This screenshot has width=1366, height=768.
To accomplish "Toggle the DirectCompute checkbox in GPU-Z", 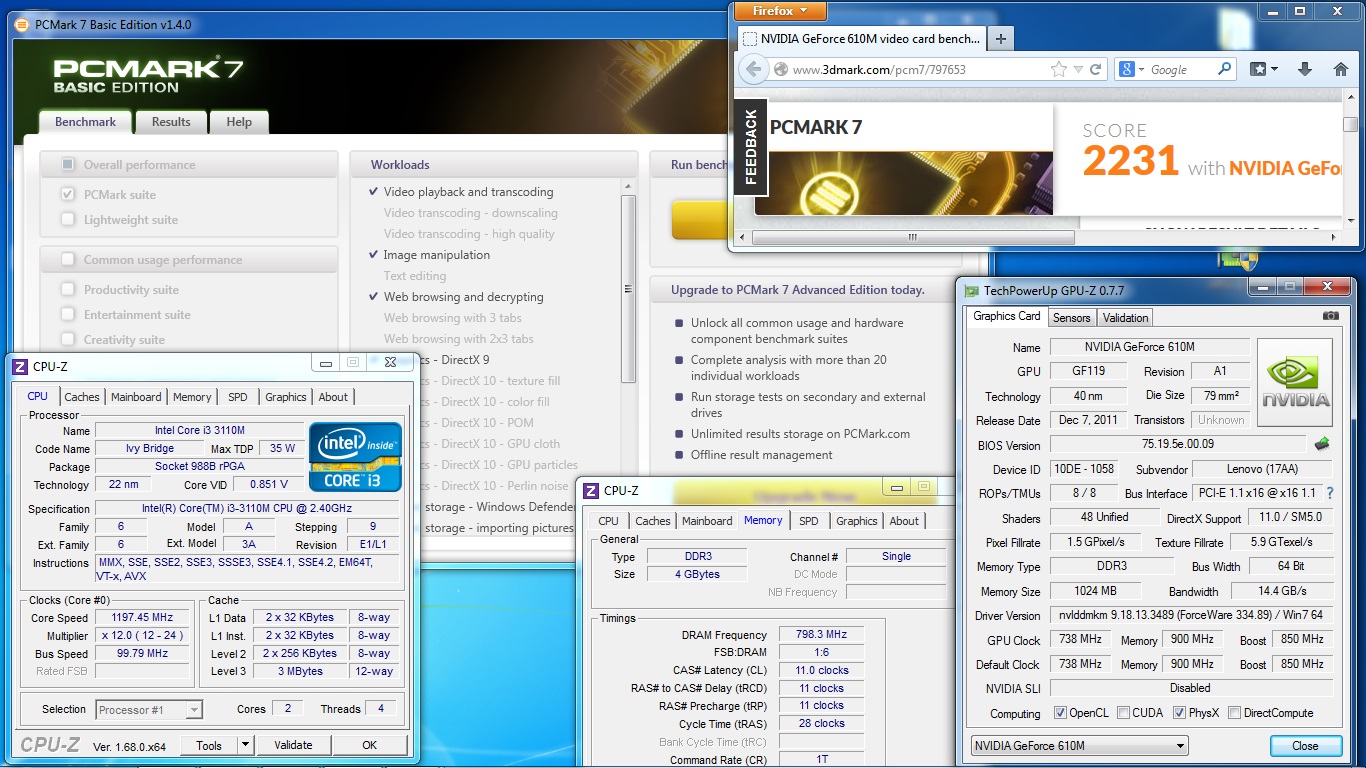I will point(1234,713).
